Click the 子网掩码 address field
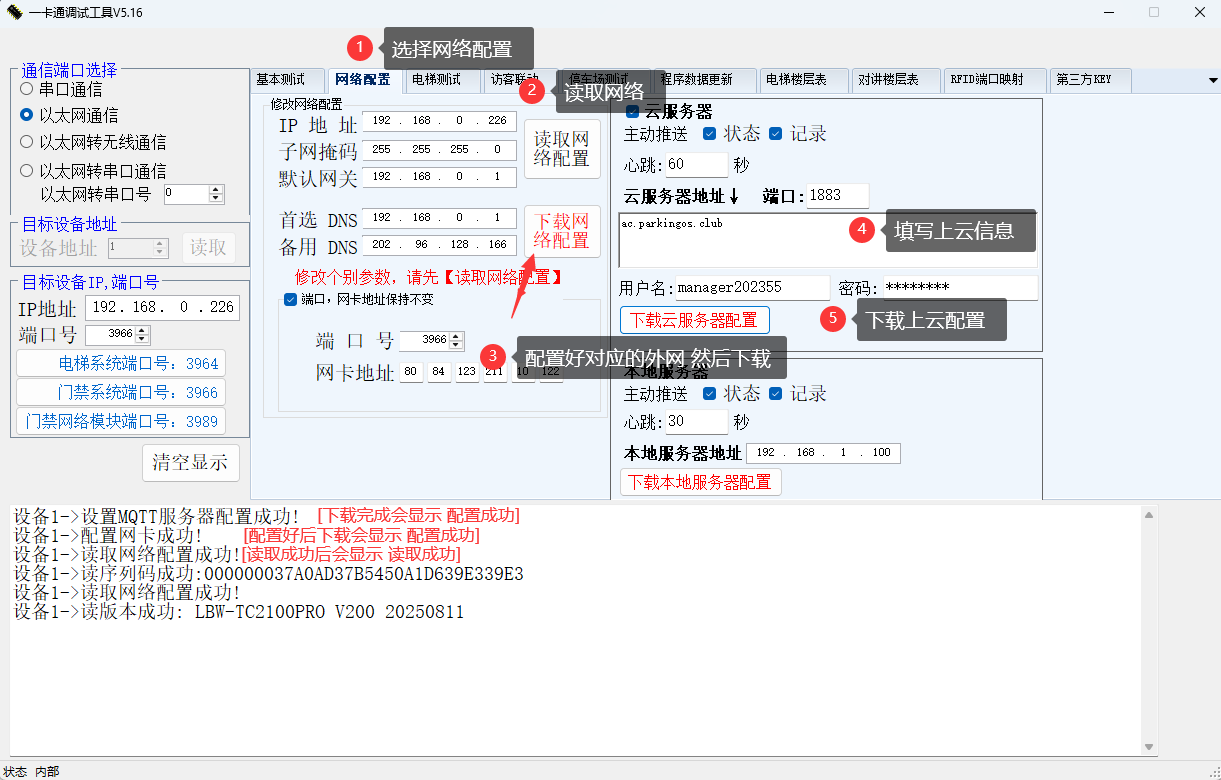The image size is (1221, 780). click(439, 149)
